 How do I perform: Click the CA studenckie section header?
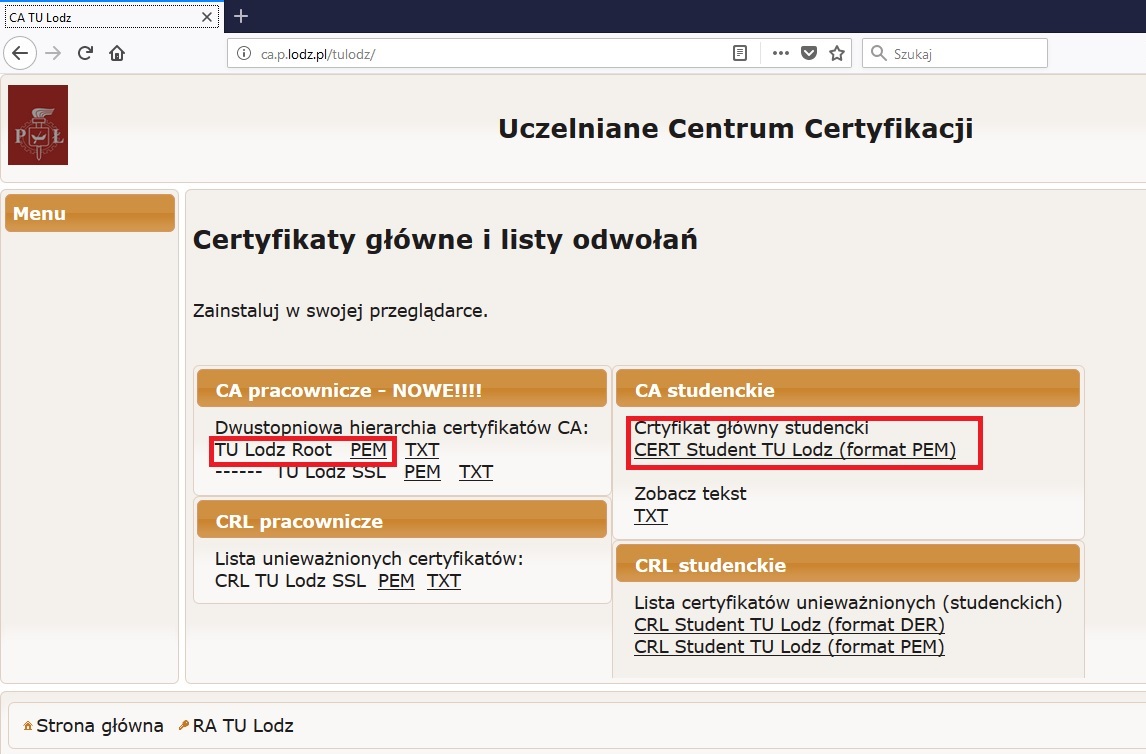point(848,389)
